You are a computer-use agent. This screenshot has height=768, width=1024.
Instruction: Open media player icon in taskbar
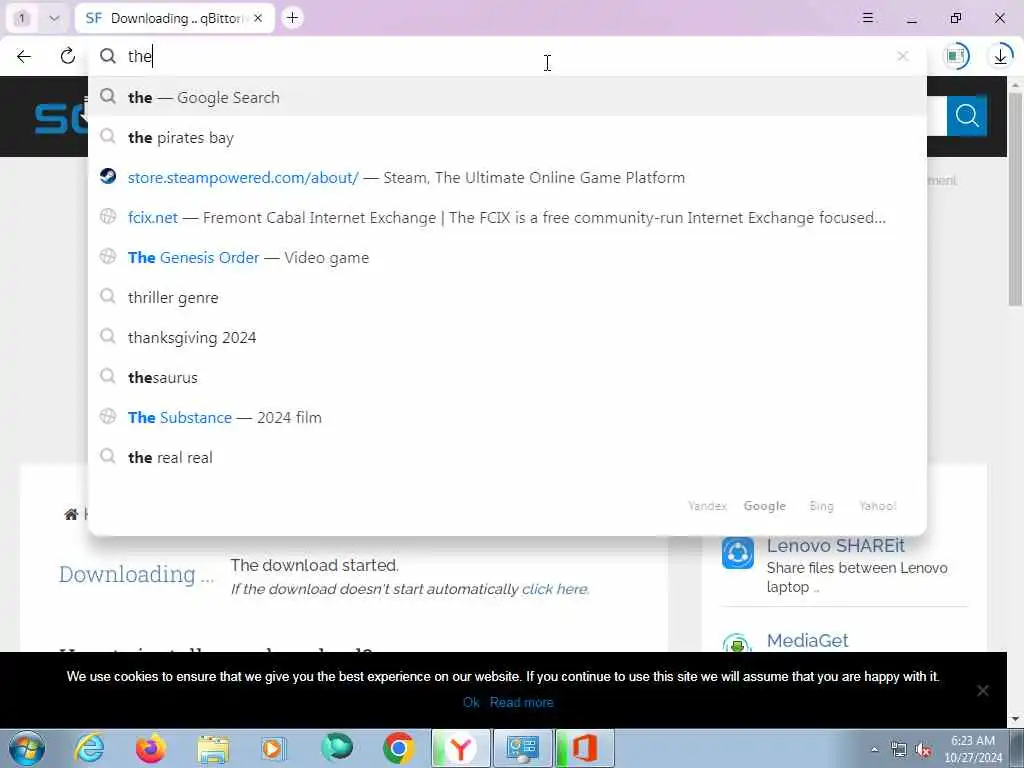click(274, 748)
